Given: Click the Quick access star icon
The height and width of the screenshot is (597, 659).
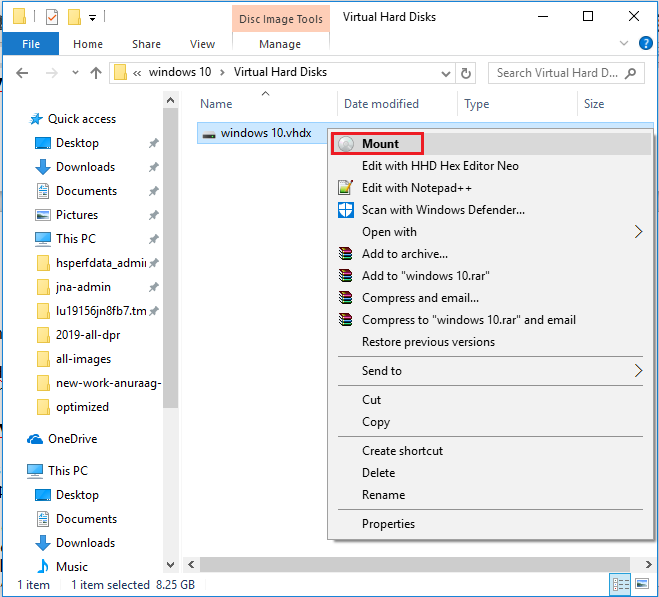Looking at the screenshot, I should tap(36, 119).
